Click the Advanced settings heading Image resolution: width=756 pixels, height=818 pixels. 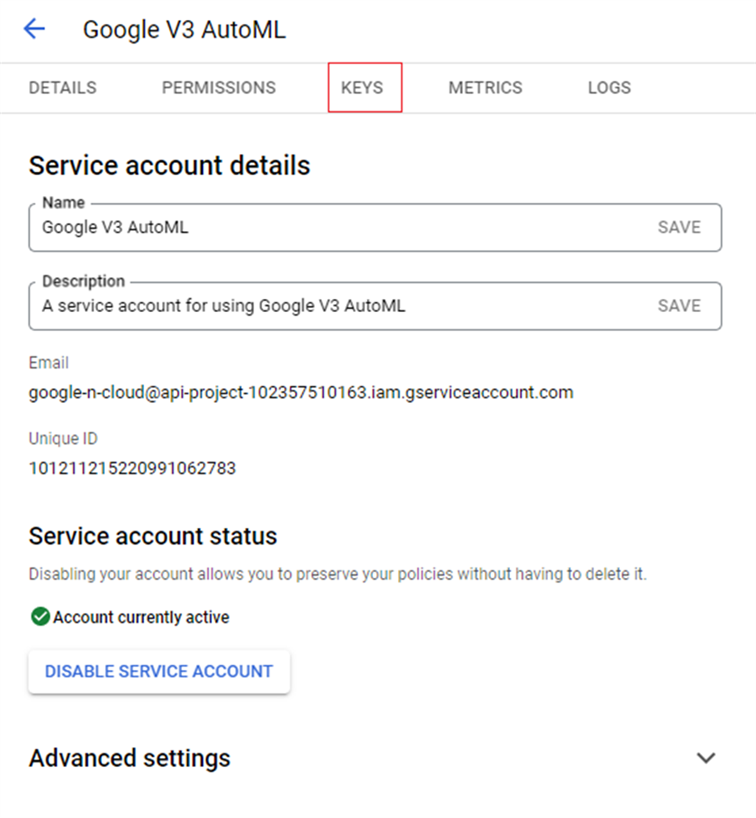129,758
